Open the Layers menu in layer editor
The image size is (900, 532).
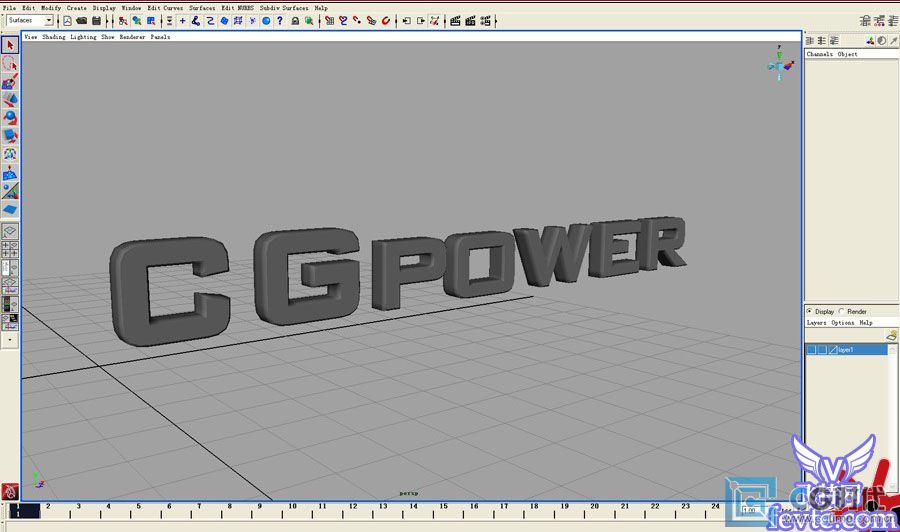point(817,323)
